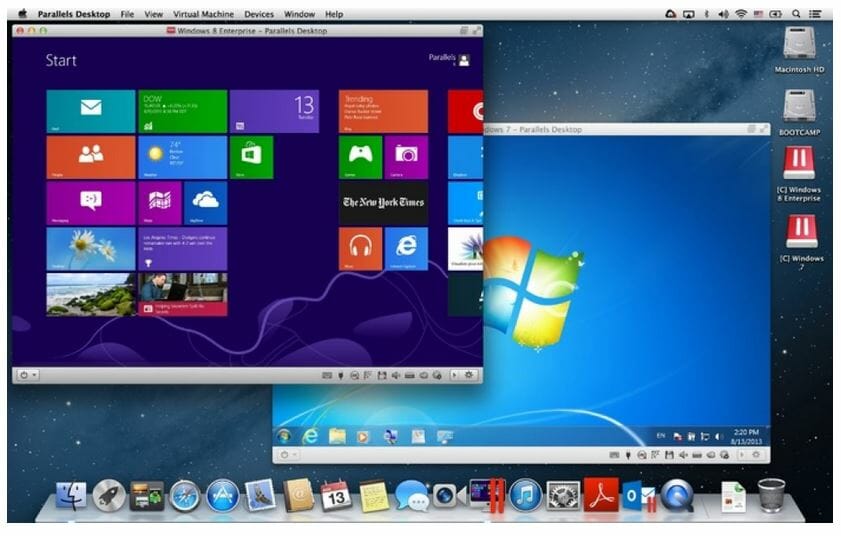Expand status bar arrow in Windows 7 window
This screenshot has height=536, width=841.
742,454
